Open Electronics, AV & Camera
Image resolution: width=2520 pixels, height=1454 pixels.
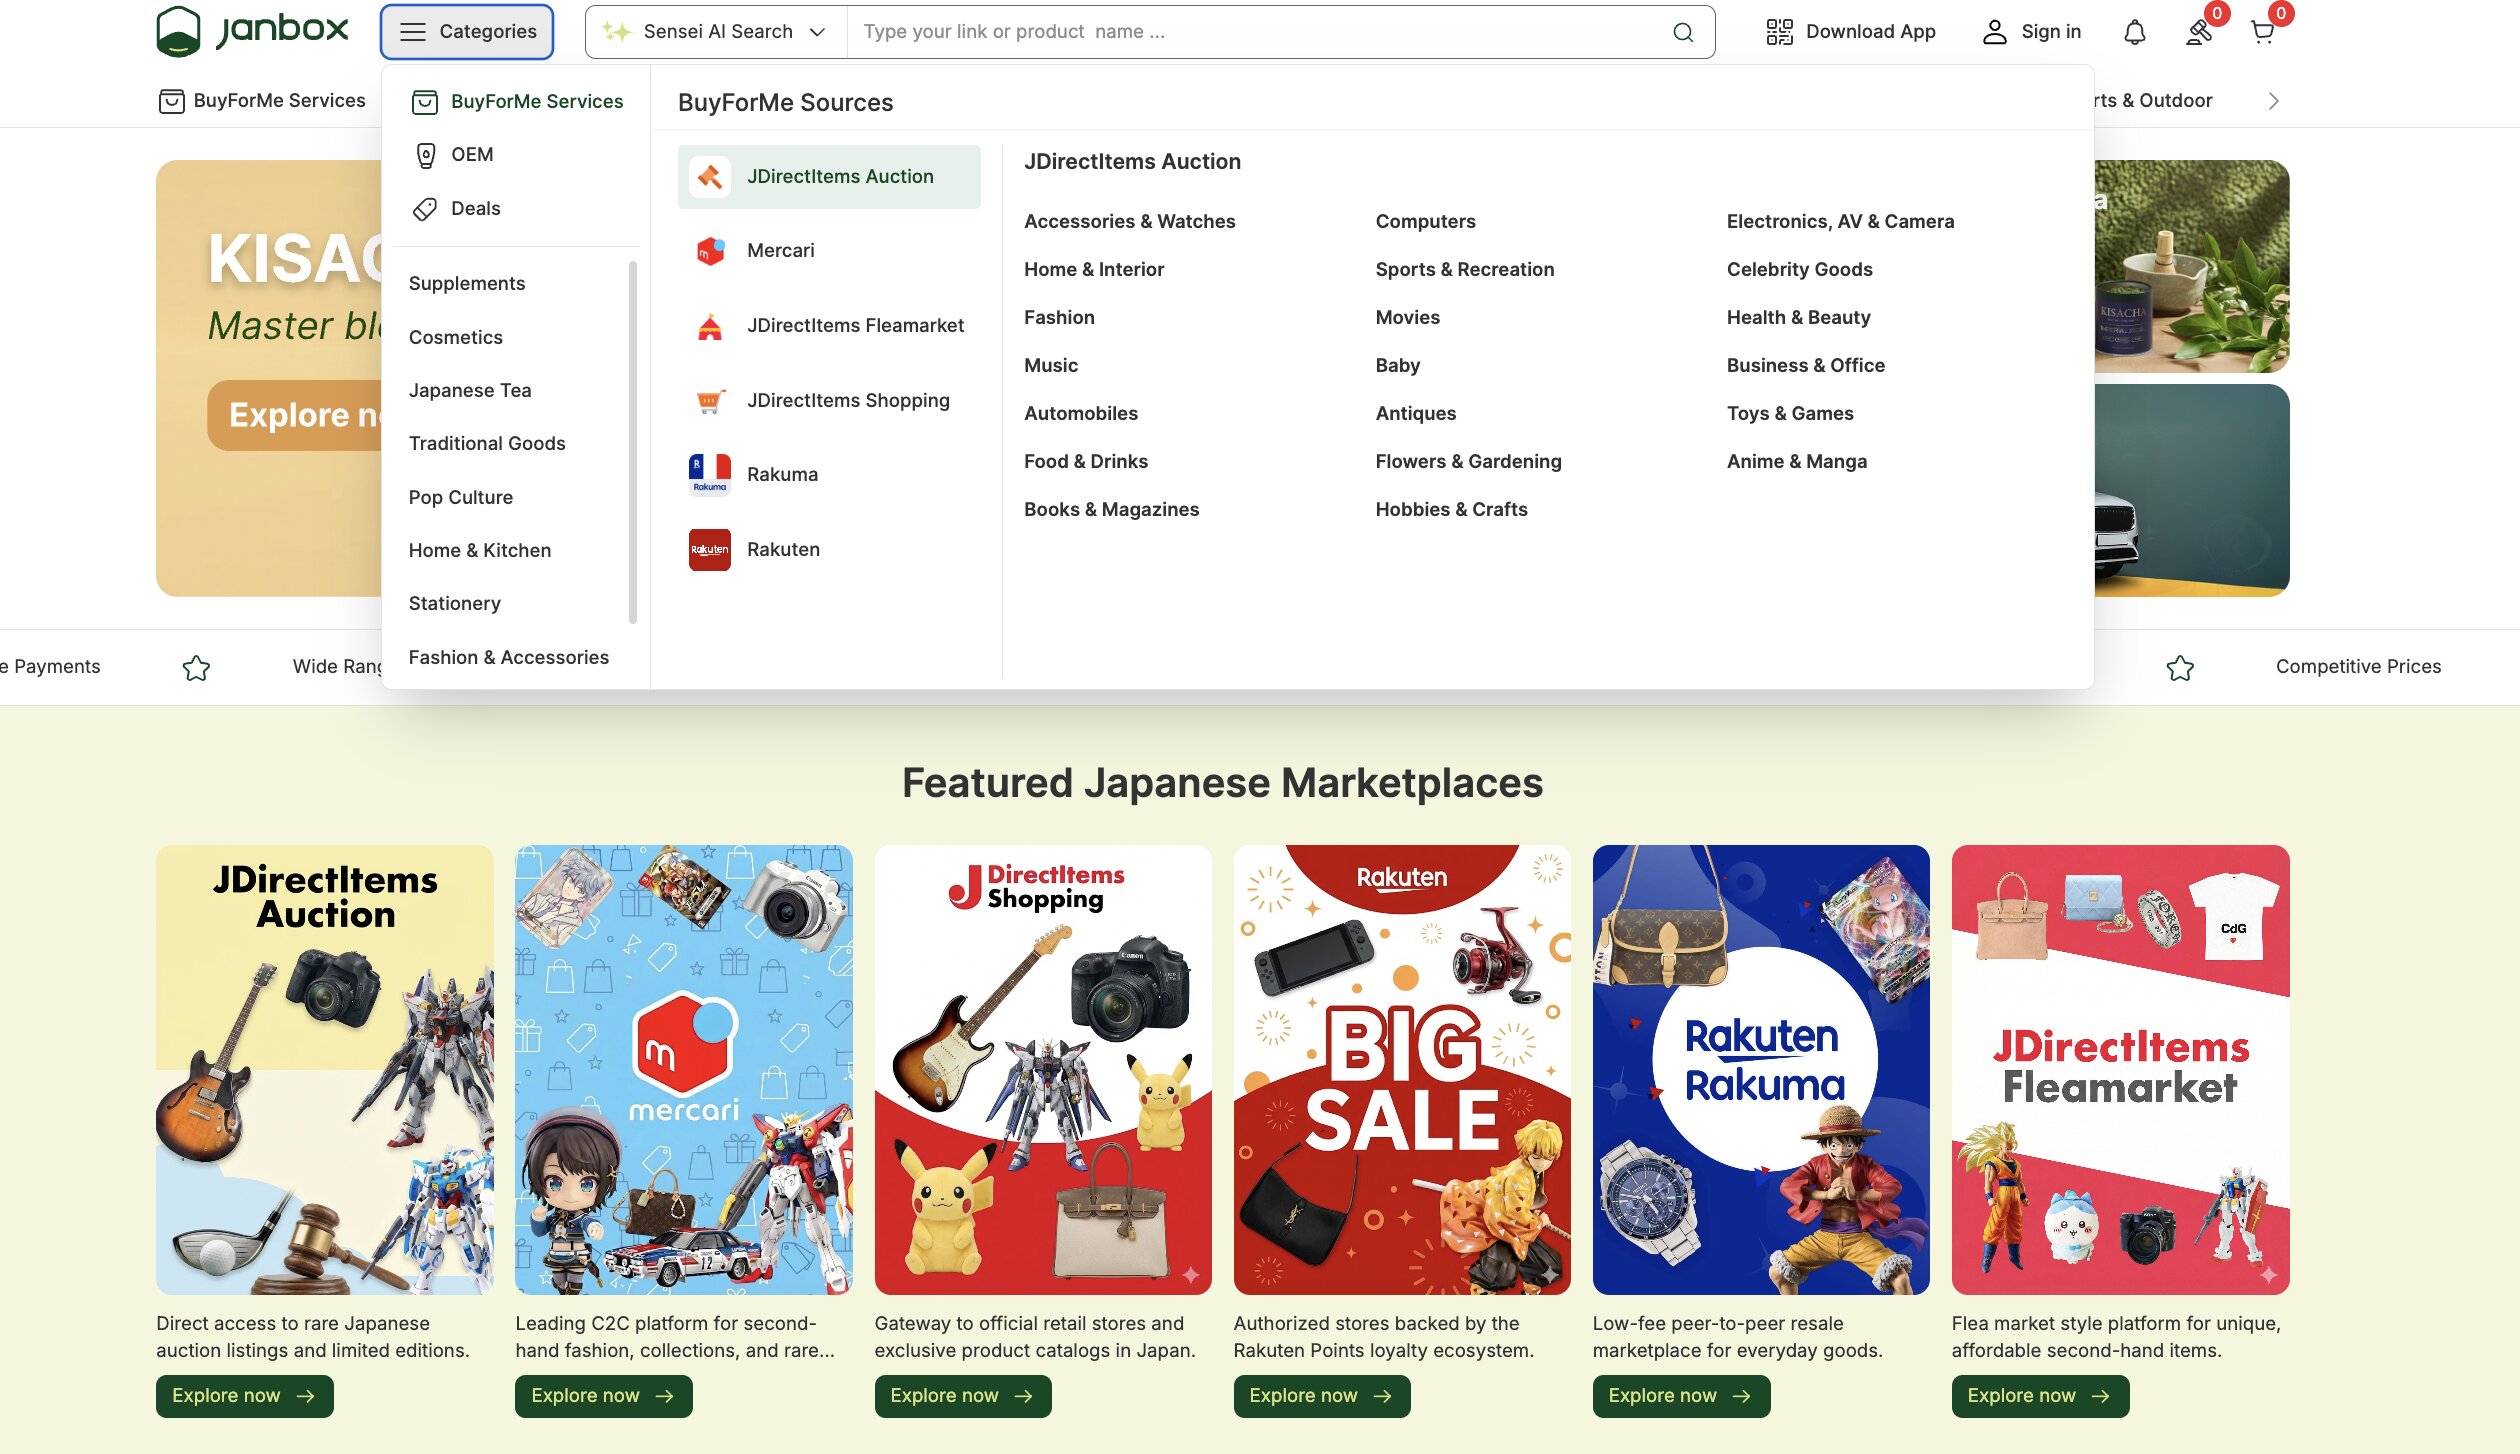point(1841,222)
